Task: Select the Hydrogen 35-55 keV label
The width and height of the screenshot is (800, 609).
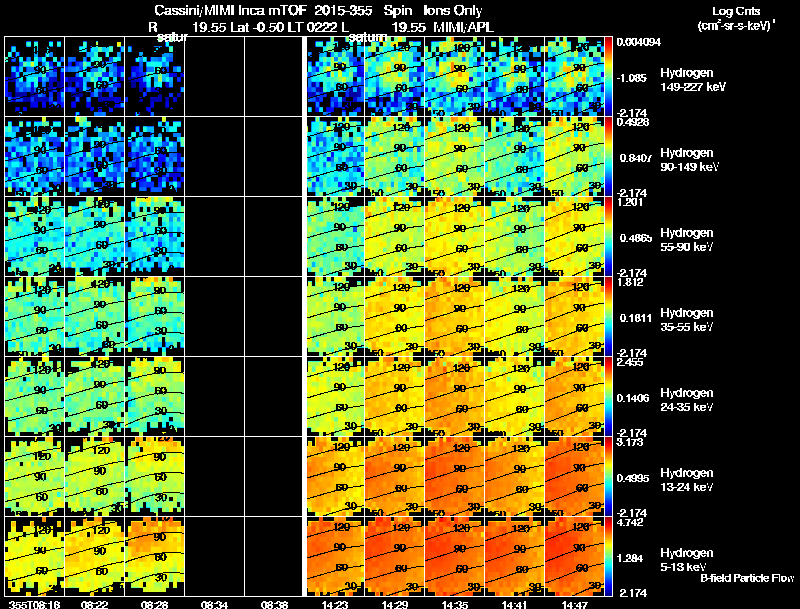Action: point(687,320)
